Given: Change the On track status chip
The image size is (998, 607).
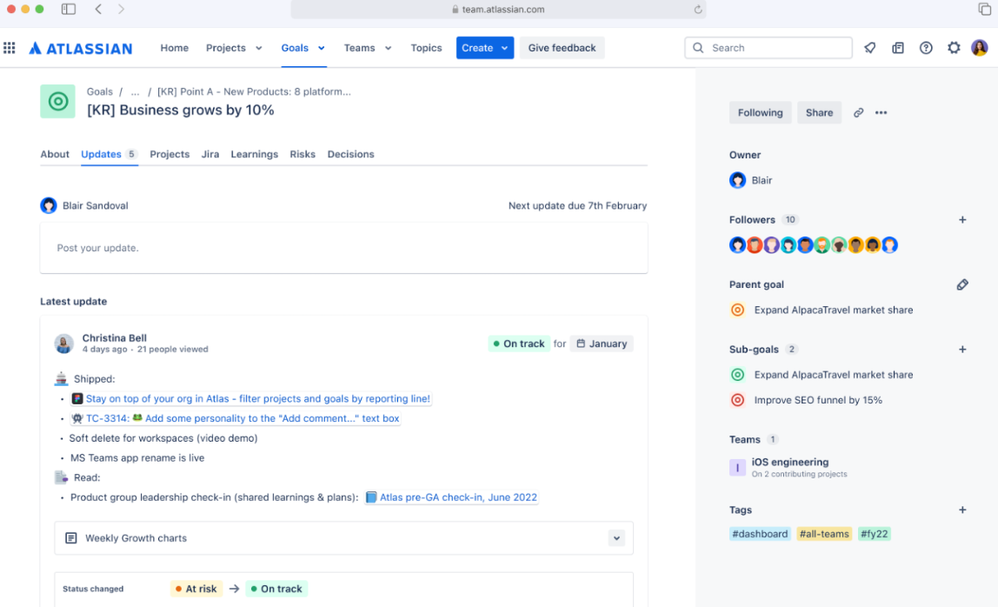Looking at the screenshot, I should [519, 342].
